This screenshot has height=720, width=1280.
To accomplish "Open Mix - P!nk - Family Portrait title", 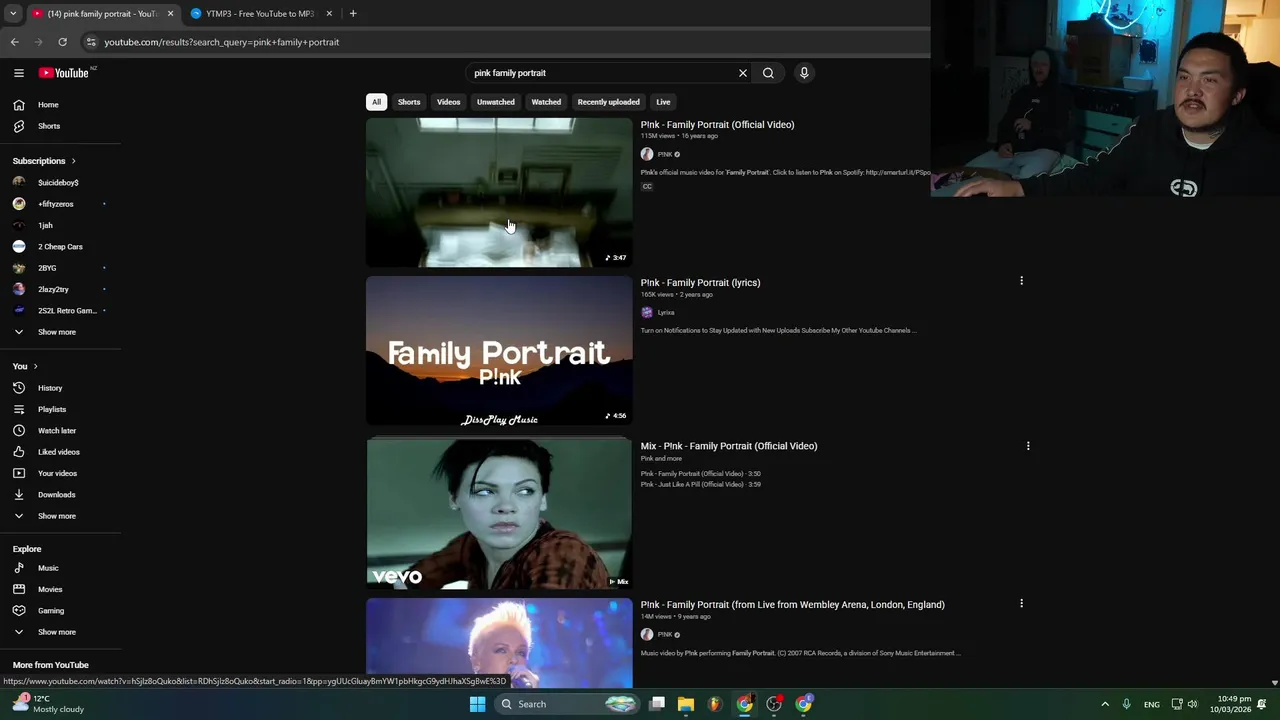I will pyautogui.click(x=729, y=446).
